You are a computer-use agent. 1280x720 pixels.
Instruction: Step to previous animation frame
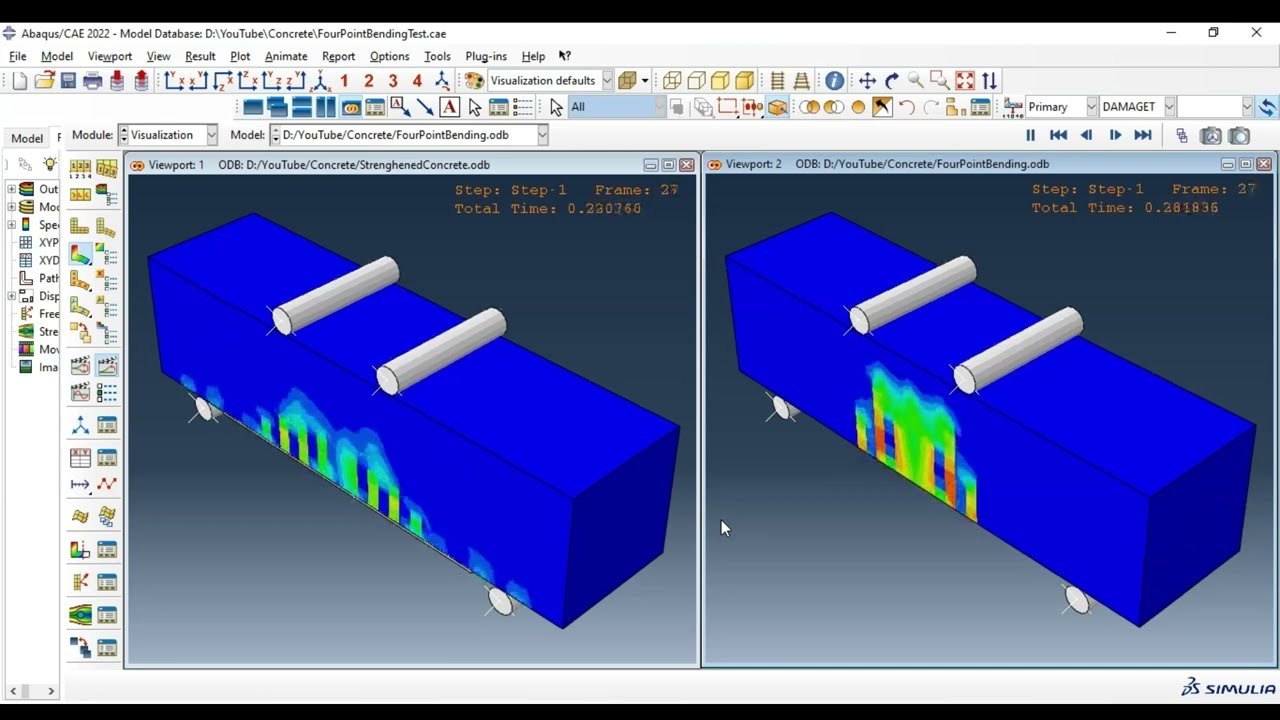coord(1086,135)
